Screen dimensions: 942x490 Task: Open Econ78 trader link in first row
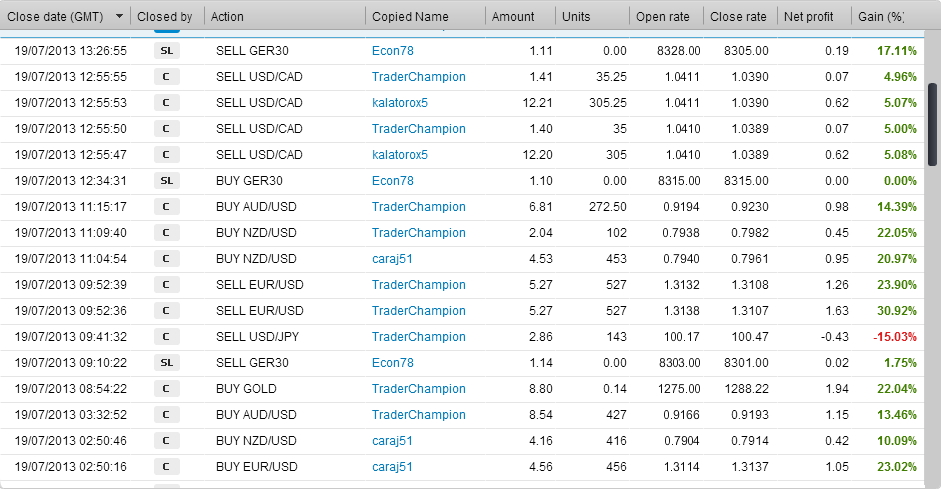tap(393, 51)
